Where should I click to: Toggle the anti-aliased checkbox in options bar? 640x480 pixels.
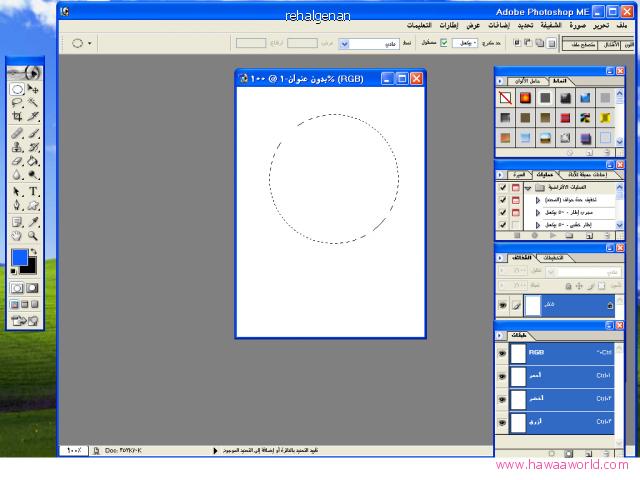point(445,44)
